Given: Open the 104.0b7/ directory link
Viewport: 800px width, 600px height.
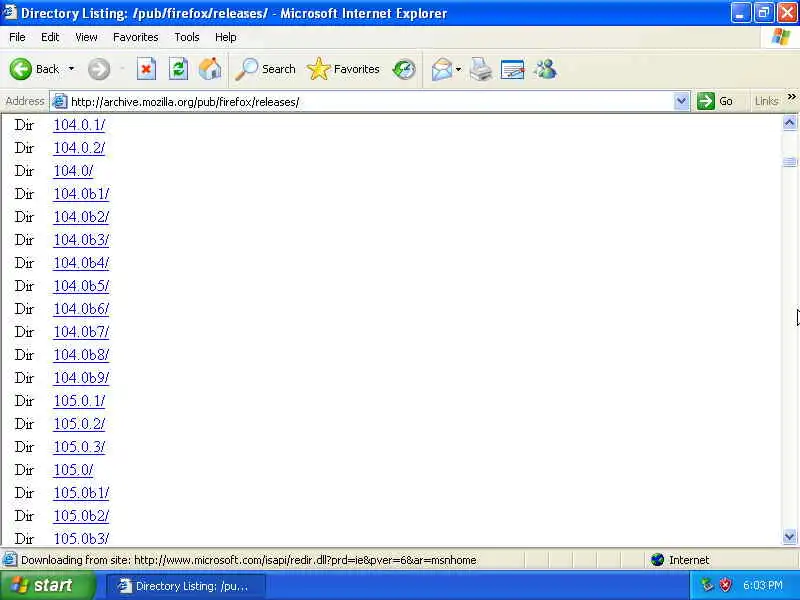Looking at the screenshot, I should pos(82,332).
